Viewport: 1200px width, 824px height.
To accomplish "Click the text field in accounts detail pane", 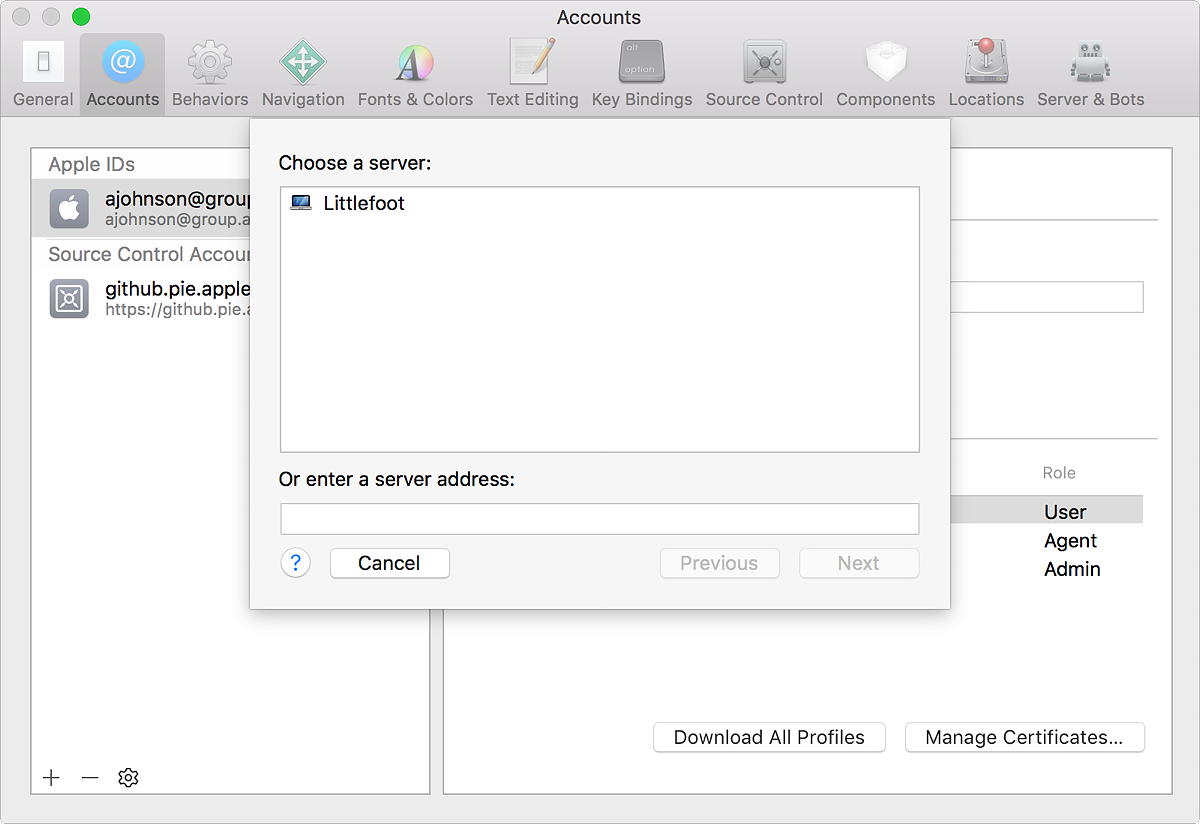I will coord(1046,297).
